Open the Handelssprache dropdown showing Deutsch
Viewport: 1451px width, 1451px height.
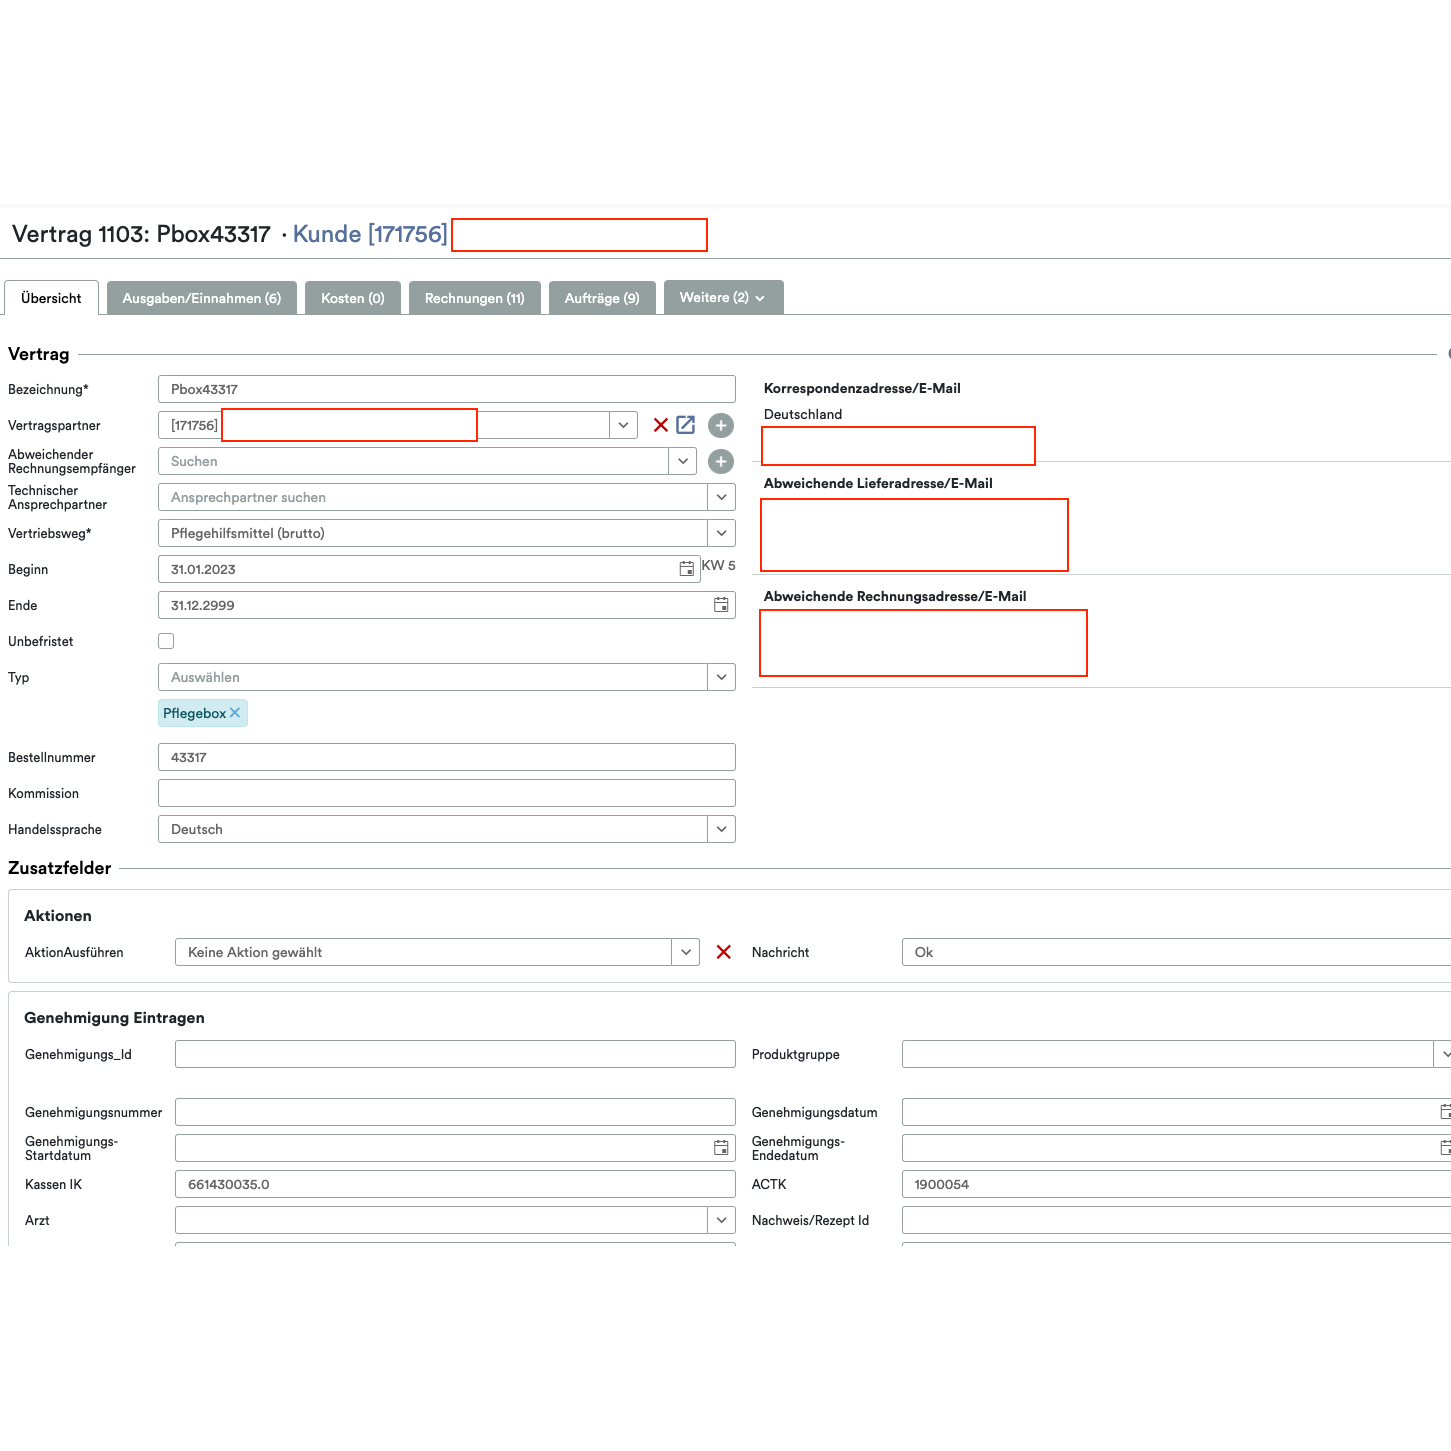721,828
